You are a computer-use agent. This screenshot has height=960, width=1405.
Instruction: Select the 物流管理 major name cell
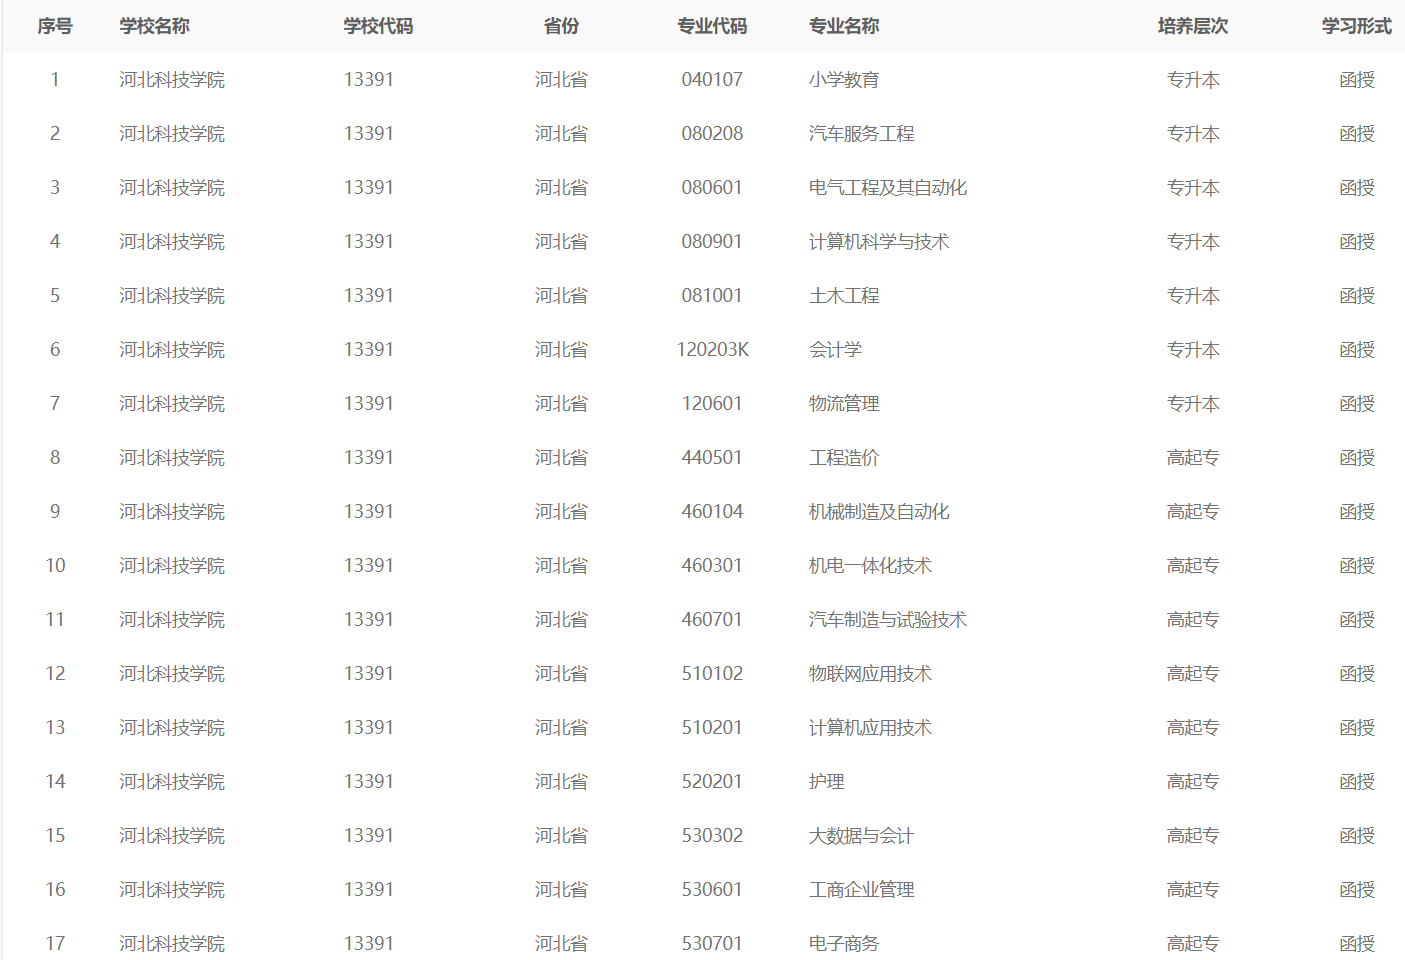click(844, 404)
